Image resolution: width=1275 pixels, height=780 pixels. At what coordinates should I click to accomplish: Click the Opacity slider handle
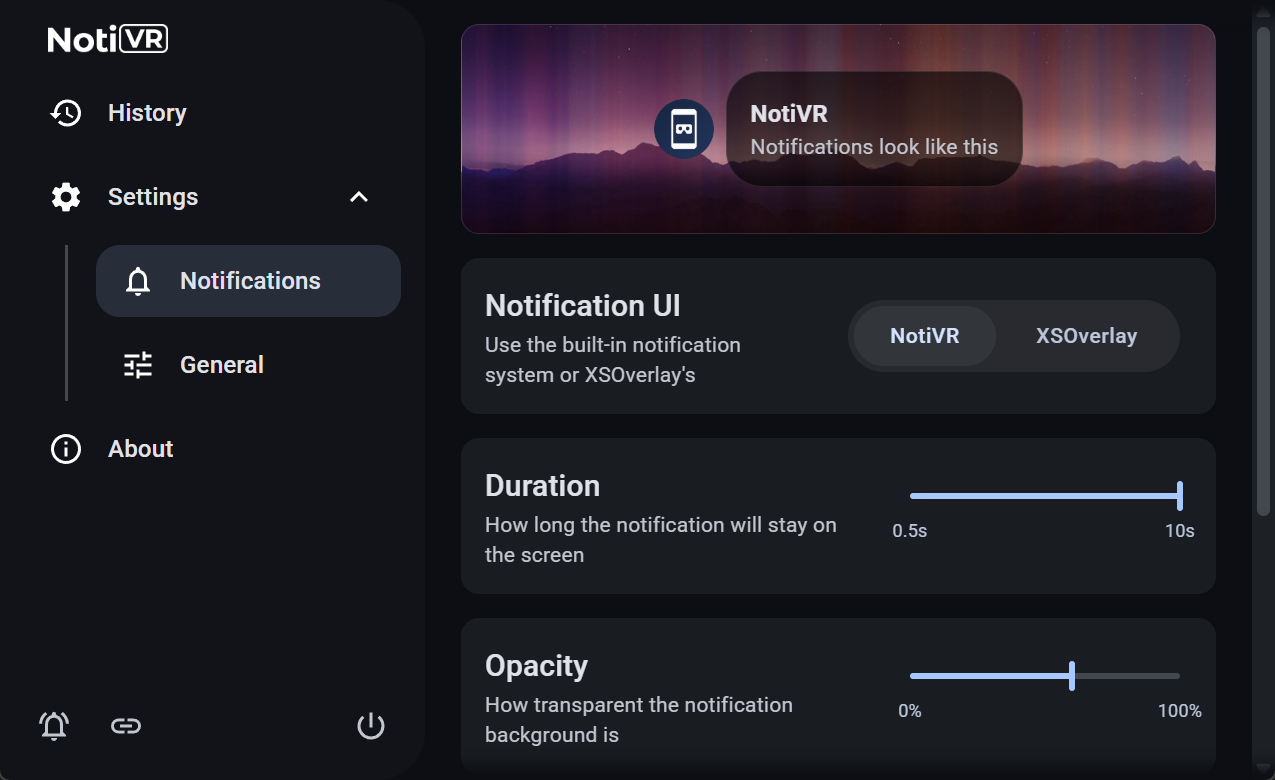tap(1072, 676)
